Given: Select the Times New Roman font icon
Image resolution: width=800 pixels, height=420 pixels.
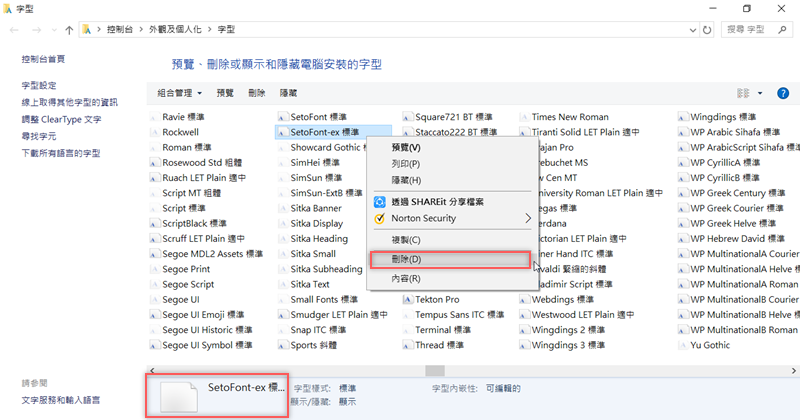Looking at the screenshot, I should pyautogui.click(x=523, y=117).
